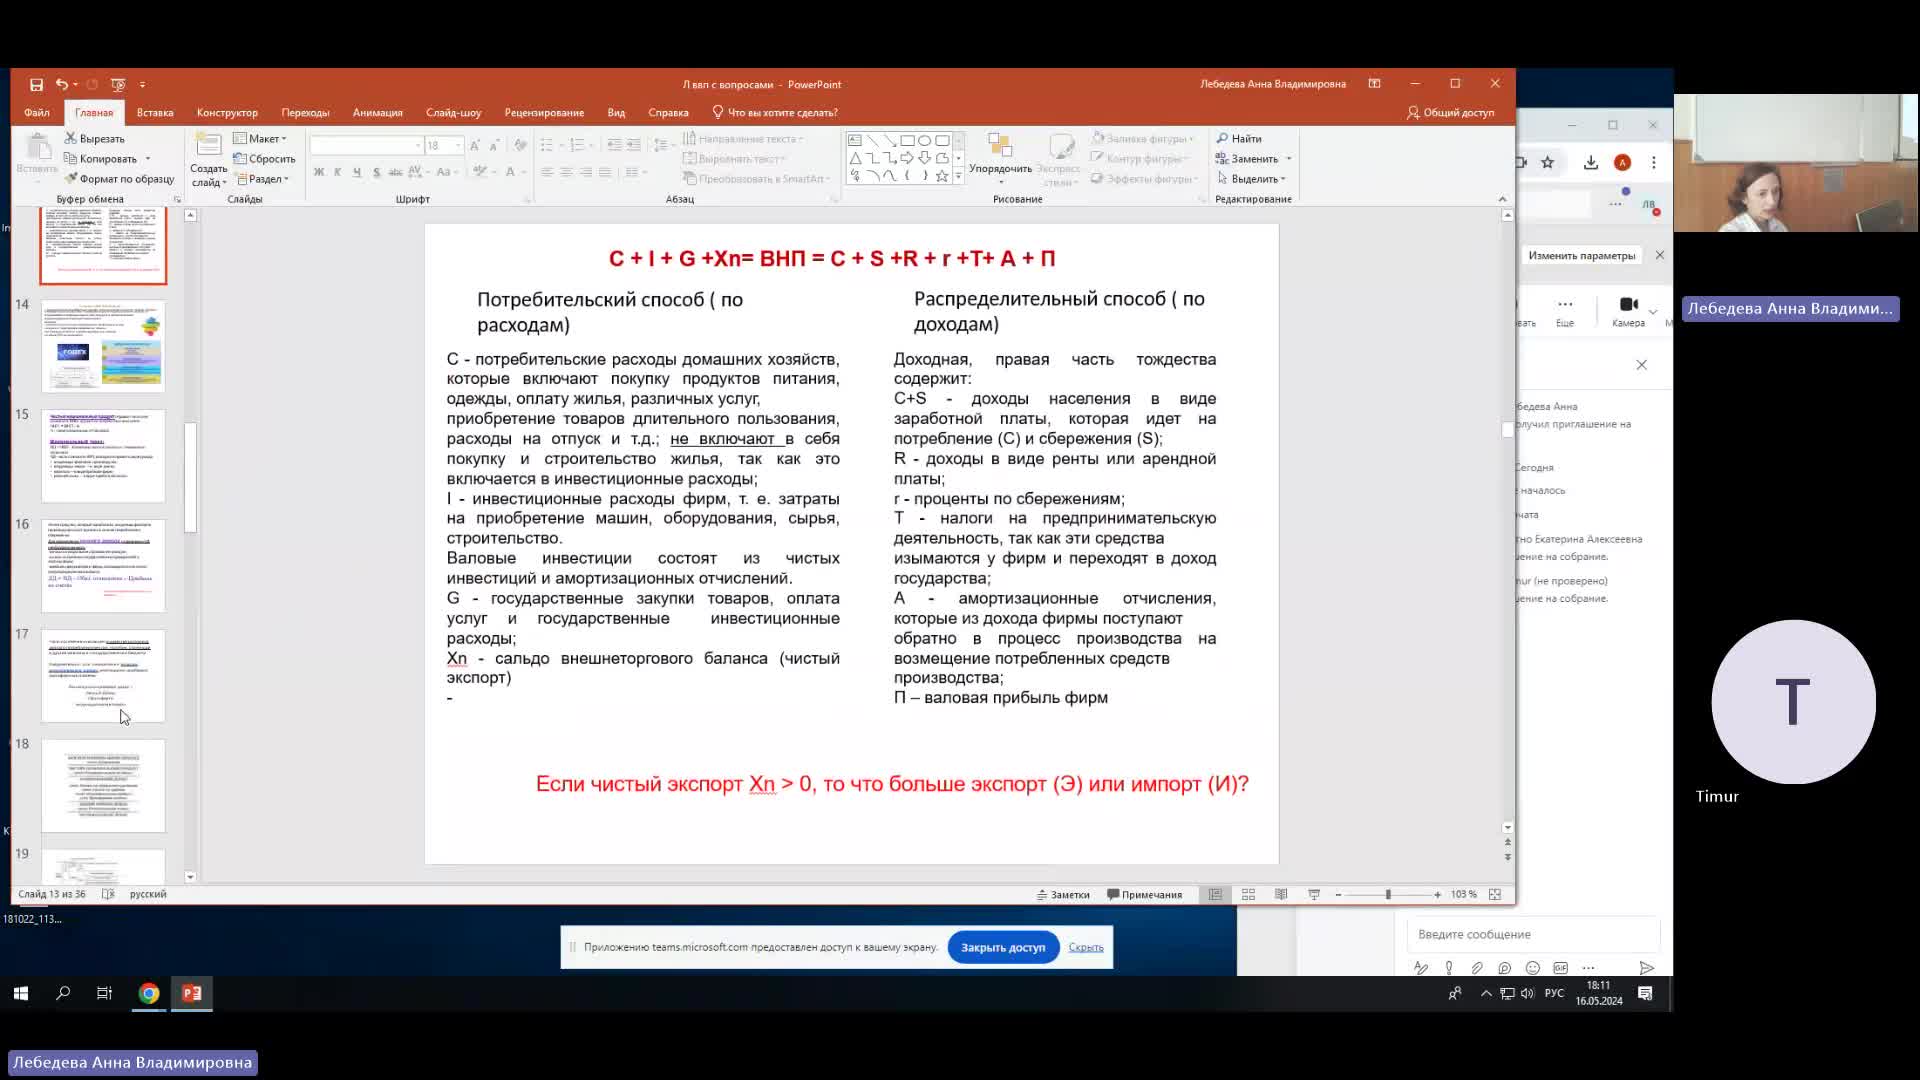Save the presentation with the floppy disk icon

tap(36, 85)
